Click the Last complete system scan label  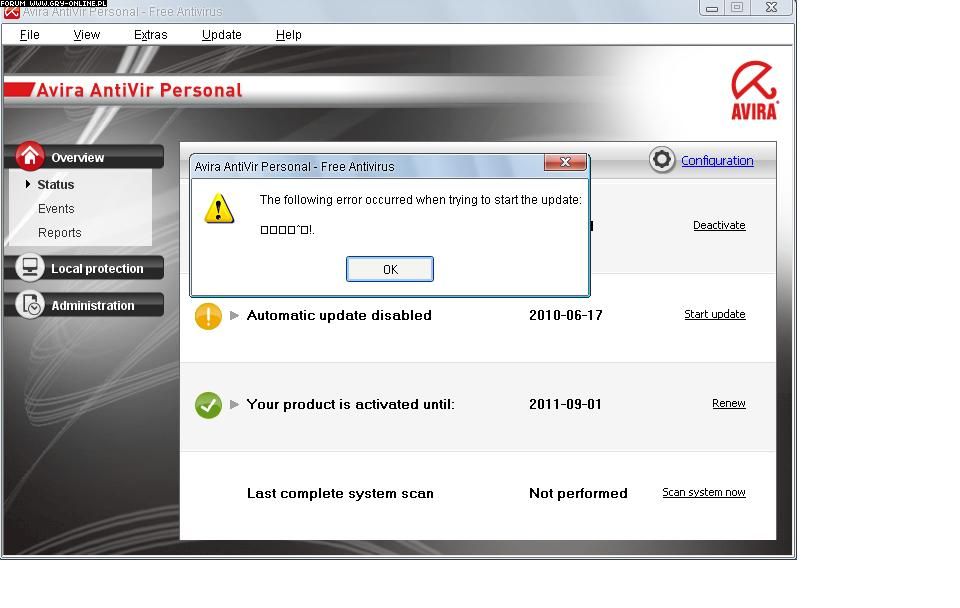tap(340, 494)
